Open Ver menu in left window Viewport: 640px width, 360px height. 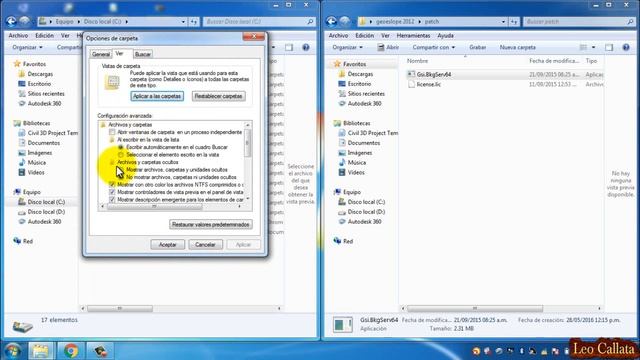click(65, 36)
